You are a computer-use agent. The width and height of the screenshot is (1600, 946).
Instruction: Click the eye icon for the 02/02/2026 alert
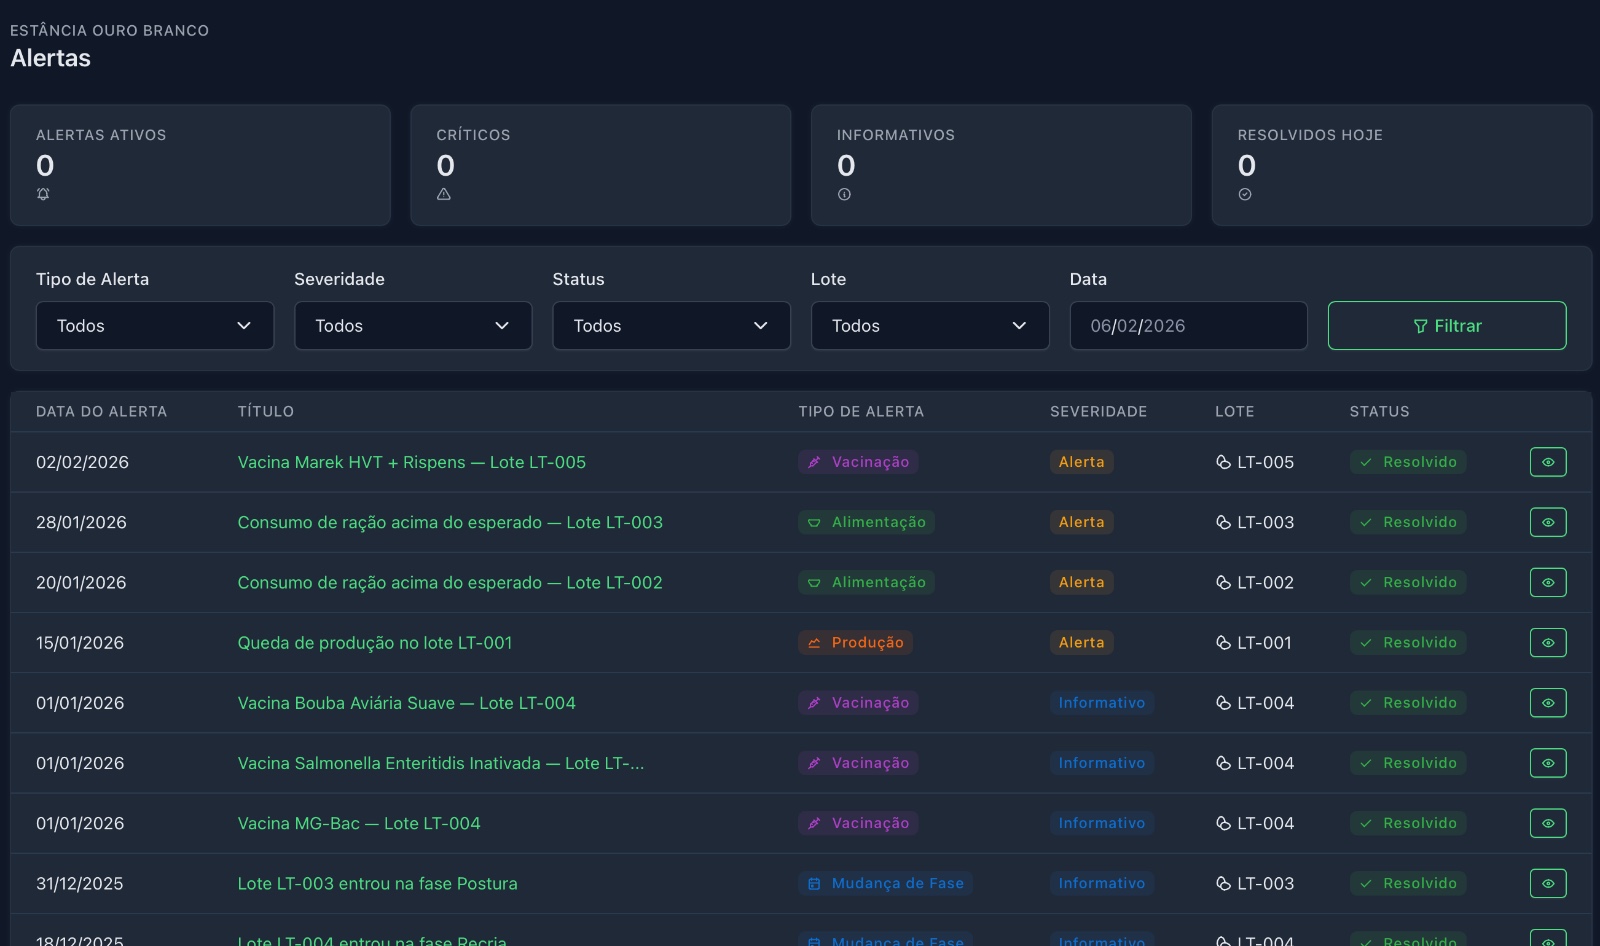(x=1547, y=462)
